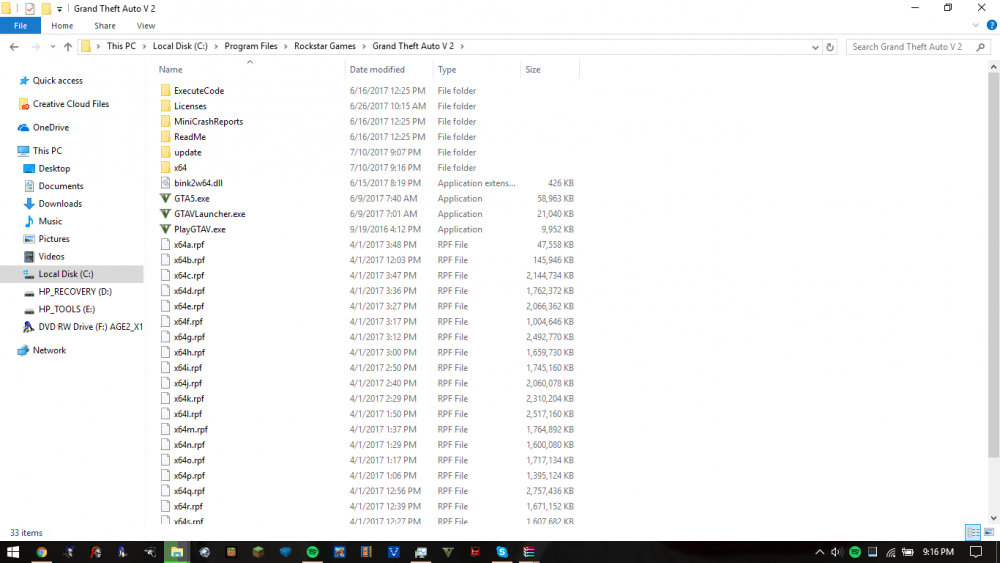The image size is (1000, 563).
Task: Select the x64a.rpf file icon
Action: [x=165, y=244]
